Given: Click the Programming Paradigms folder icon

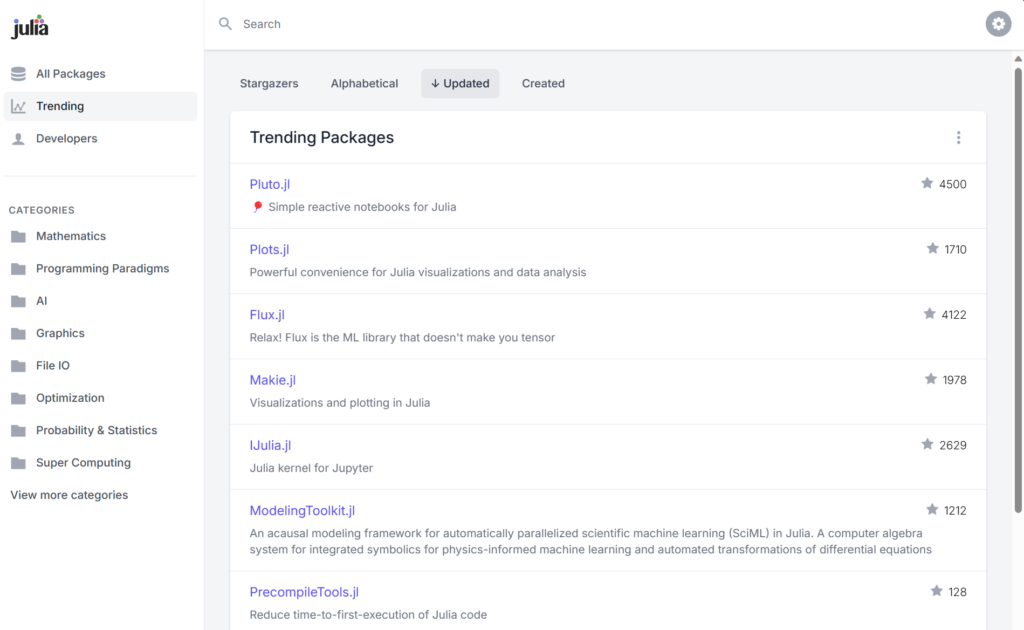Looking at the screenshot, I should click(18, 269).
